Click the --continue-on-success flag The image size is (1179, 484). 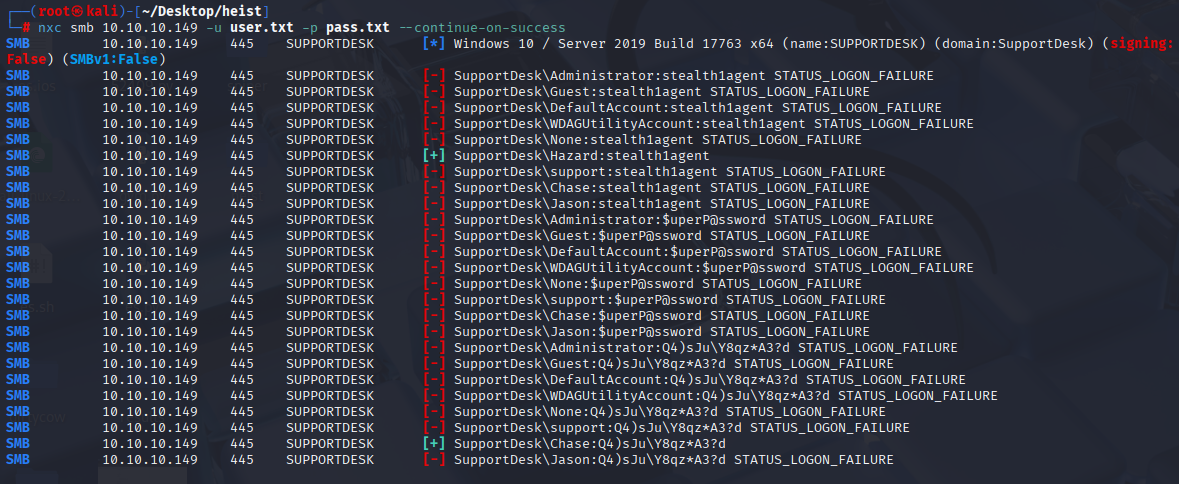point(481,28)
